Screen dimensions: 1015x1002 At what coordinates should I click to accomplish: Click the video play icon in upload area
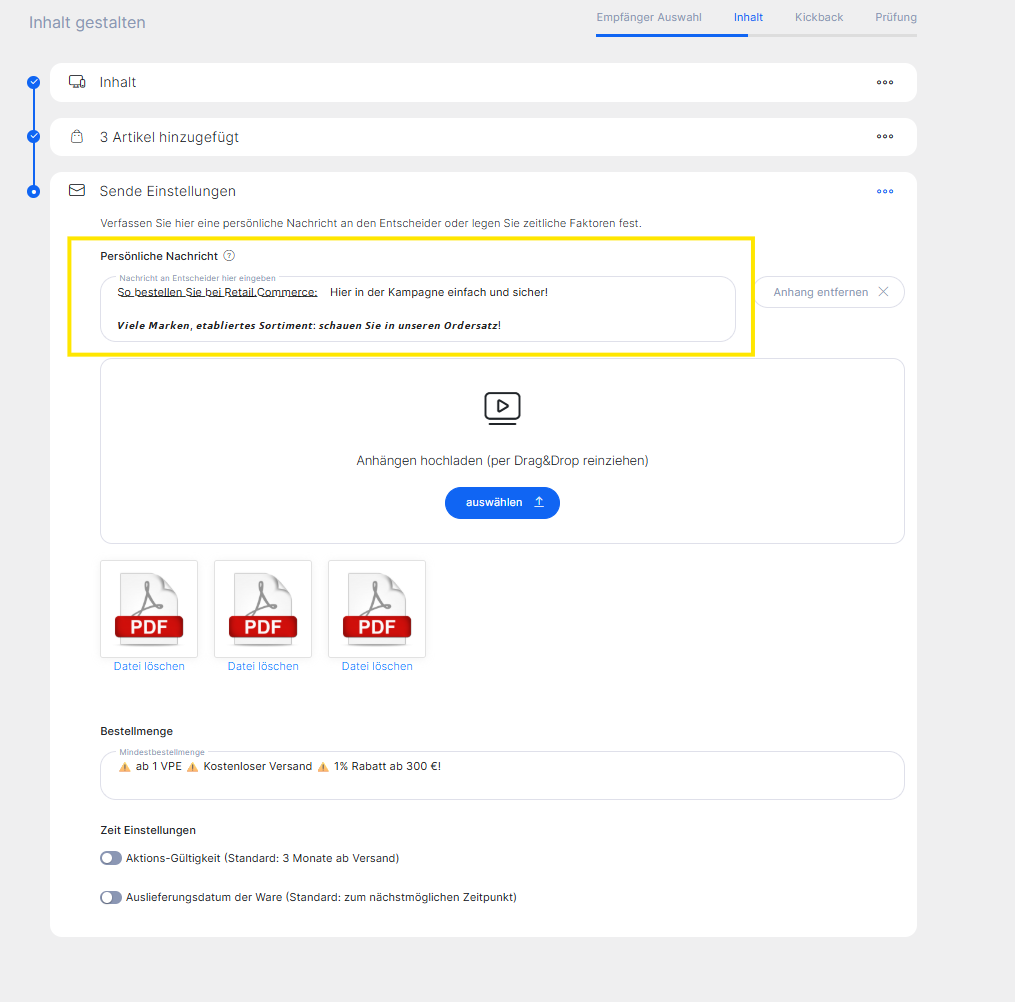click(502, 407)
